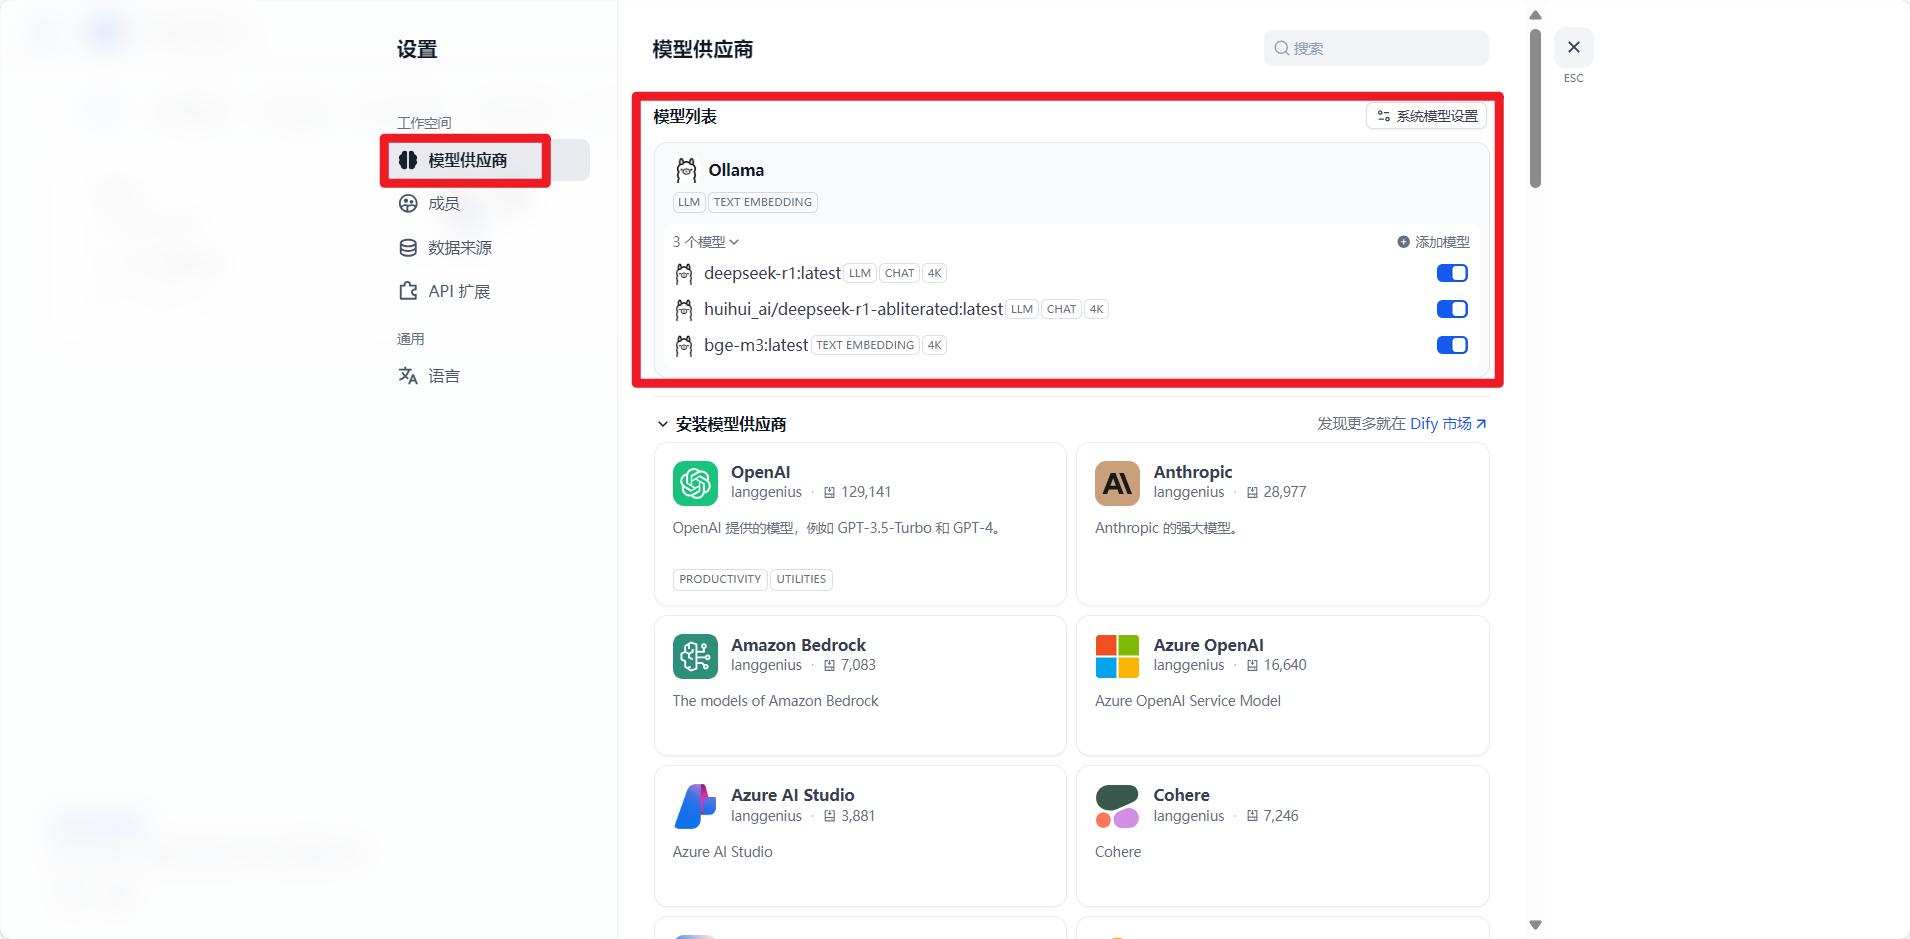The image size is (1910, 939).
Task: Click the brain icon beside 模型供应商
Action: [408, 160]
